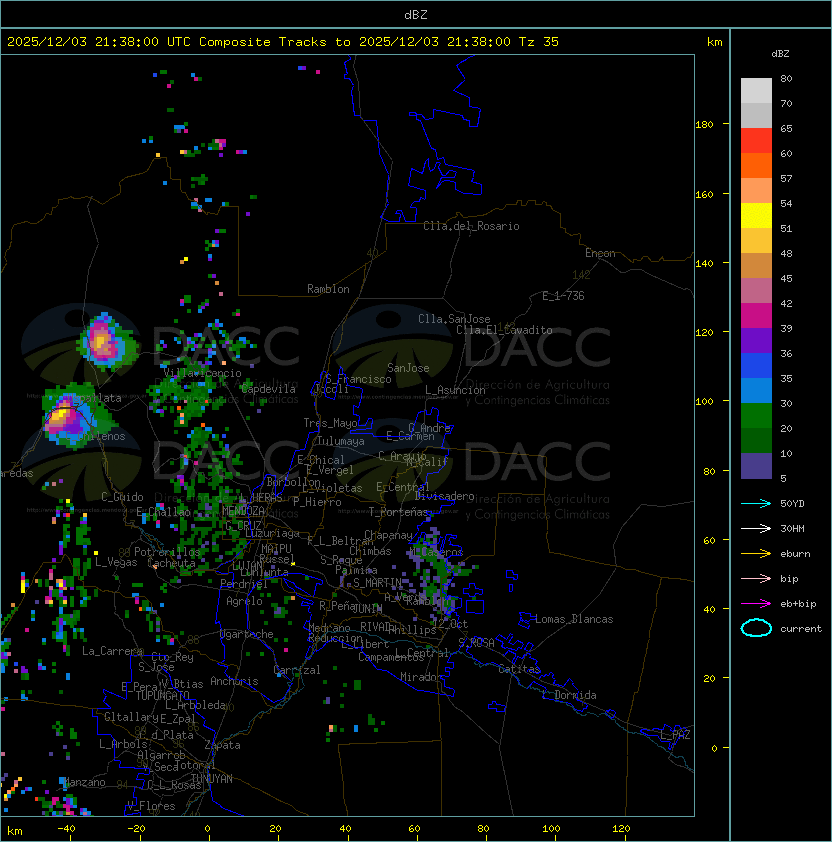Pick the dark orange swatch in dBZ scale
The width and height of the screenshot is (832, 842).
(x=756, y=165)
